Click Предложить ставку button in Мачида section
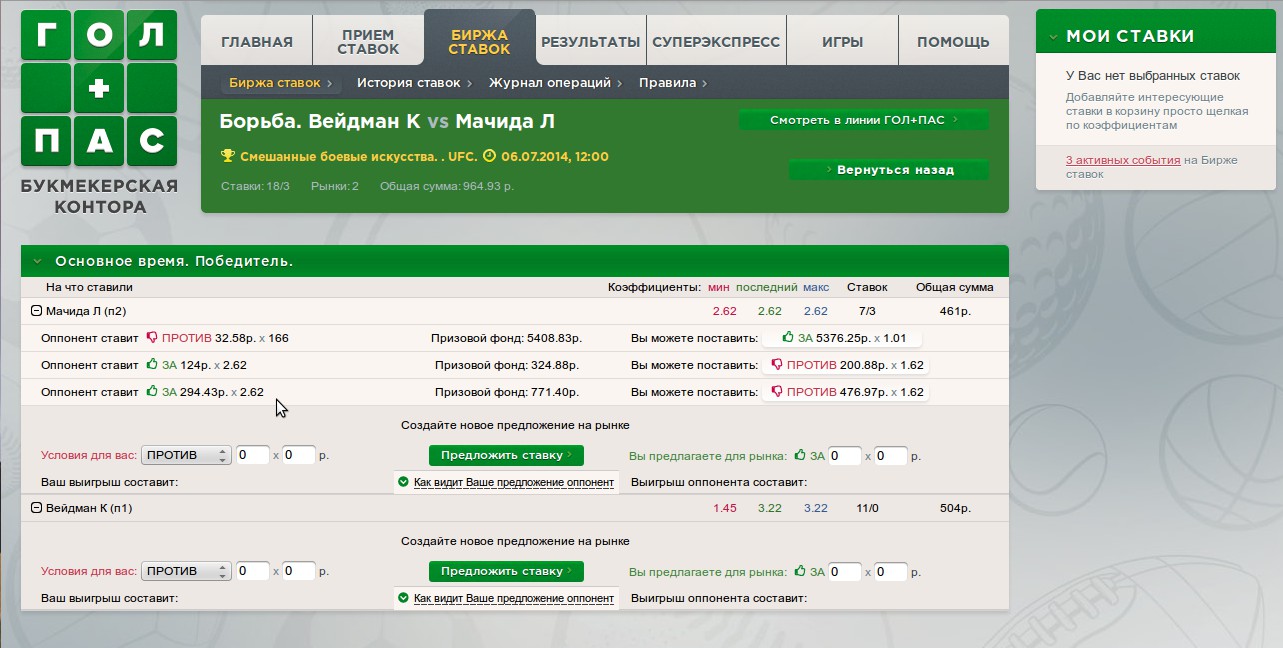The image size is (1283, 648). coord(506,455)
